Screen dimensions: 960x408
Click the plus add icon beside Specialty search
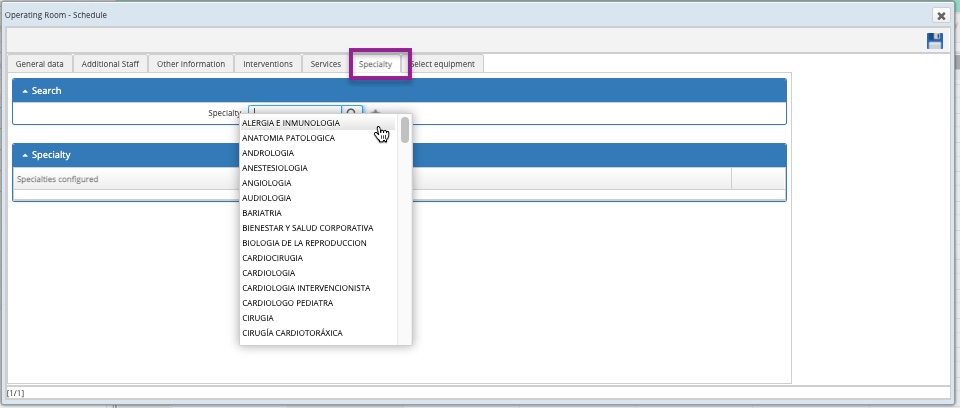(376, 112)
